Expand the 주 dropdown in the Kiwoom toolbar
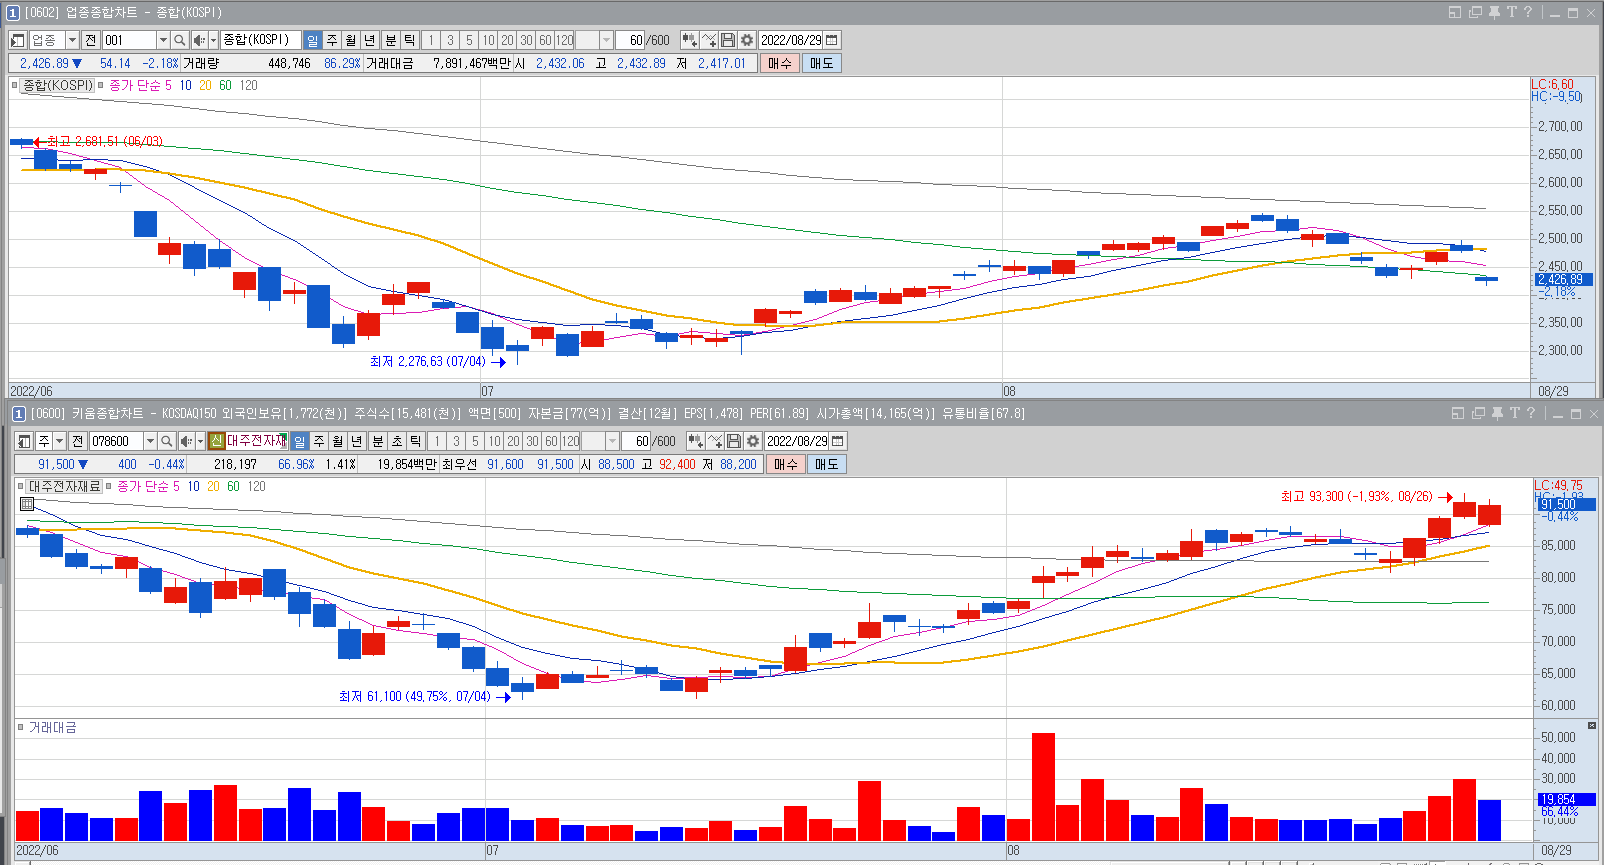 [x=60, y=441]
